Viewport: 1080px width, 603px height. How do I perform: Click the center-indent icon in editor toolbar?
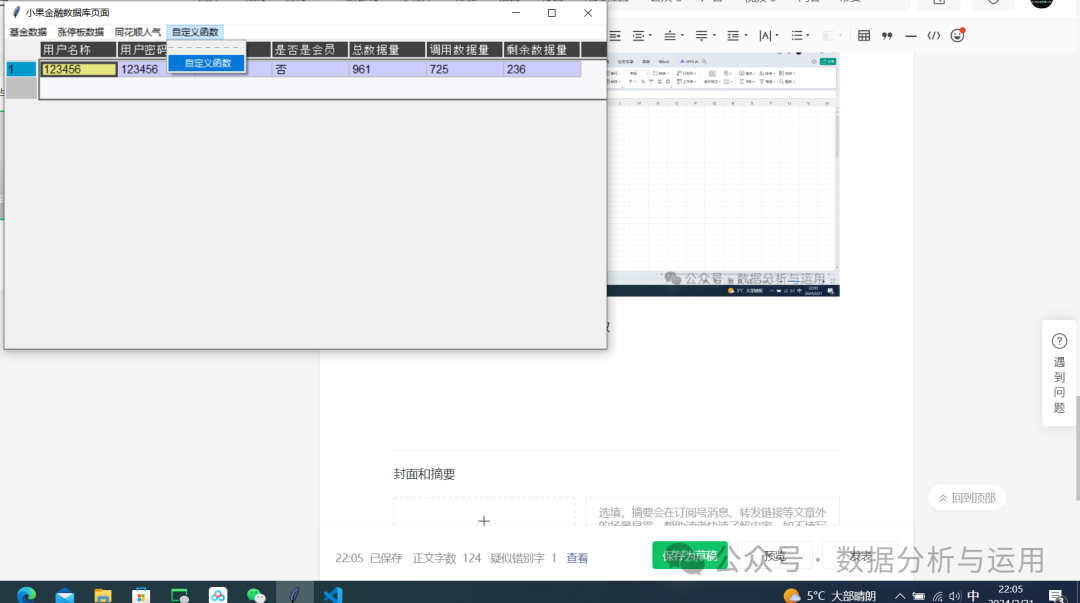point(638,36)
